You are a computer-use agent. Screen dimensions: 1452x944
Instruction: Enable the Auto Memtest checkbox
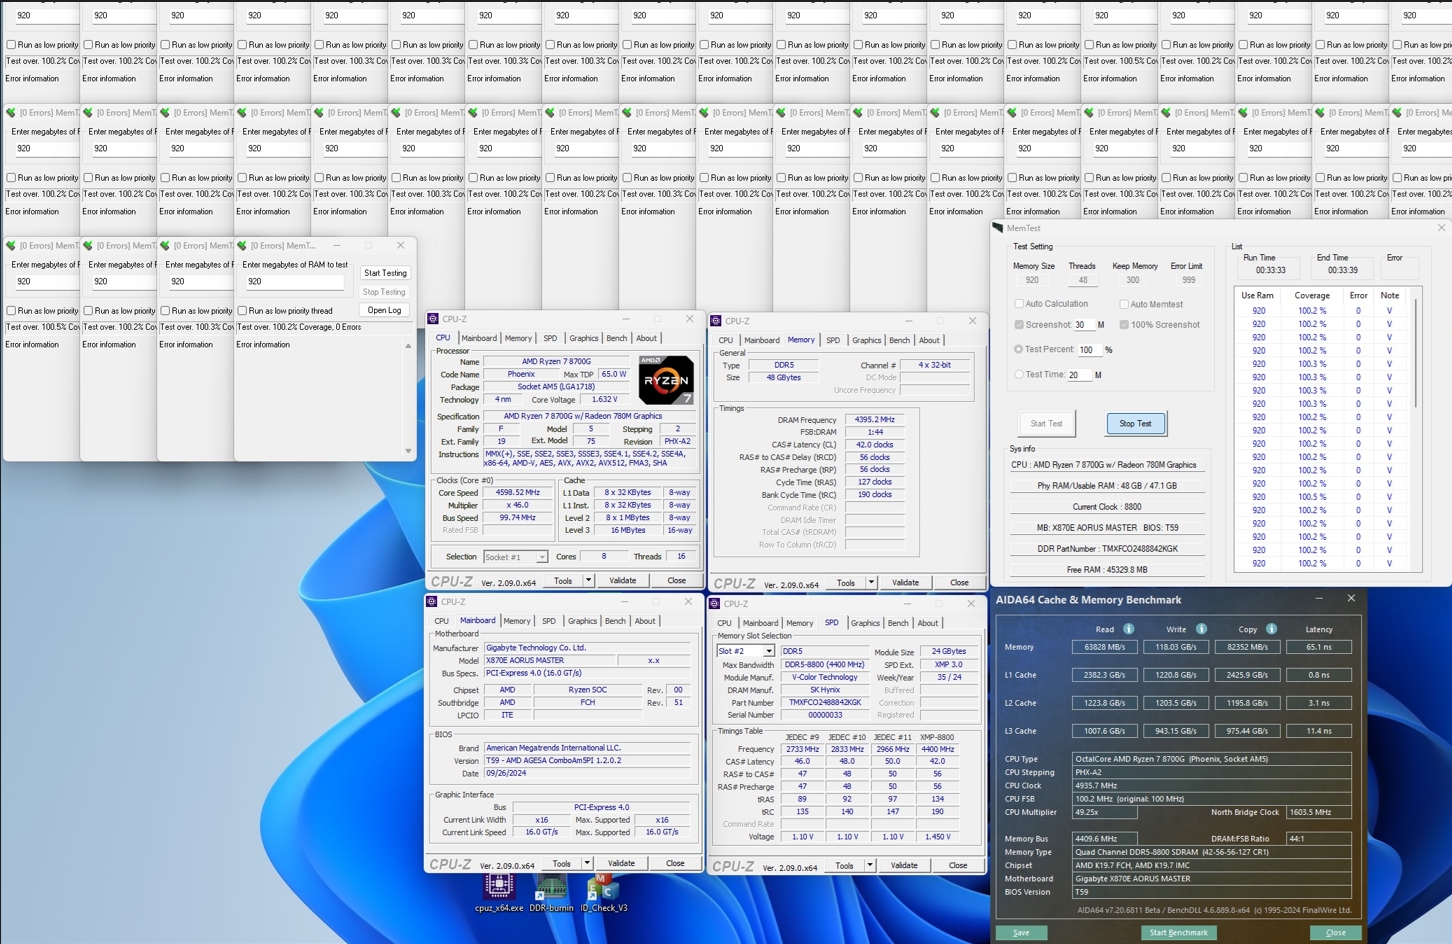click(1124, 304)
